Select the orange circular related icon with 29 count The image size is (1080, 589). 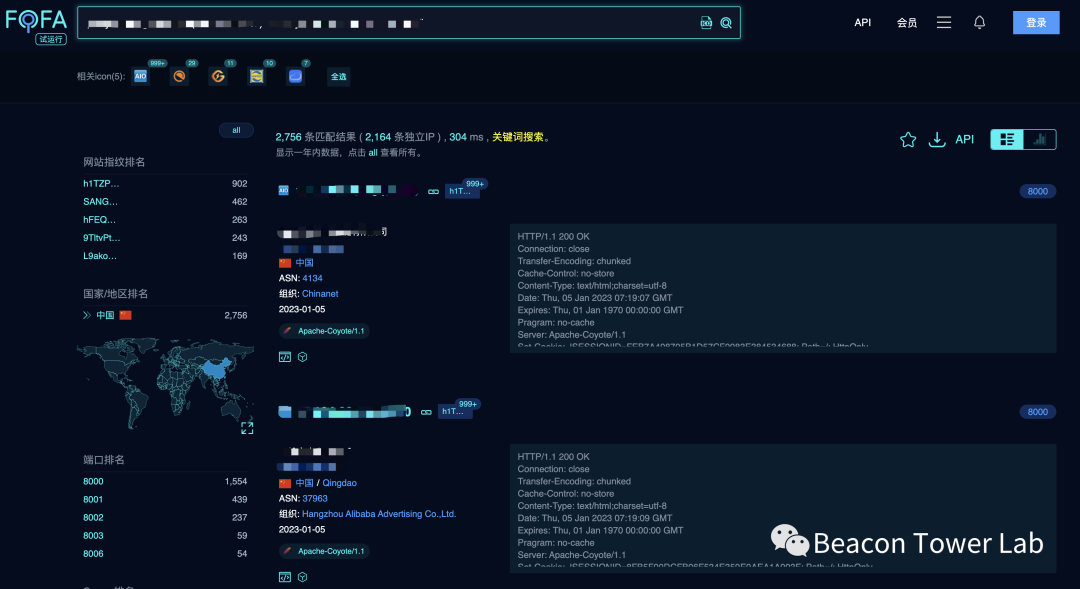179,76
